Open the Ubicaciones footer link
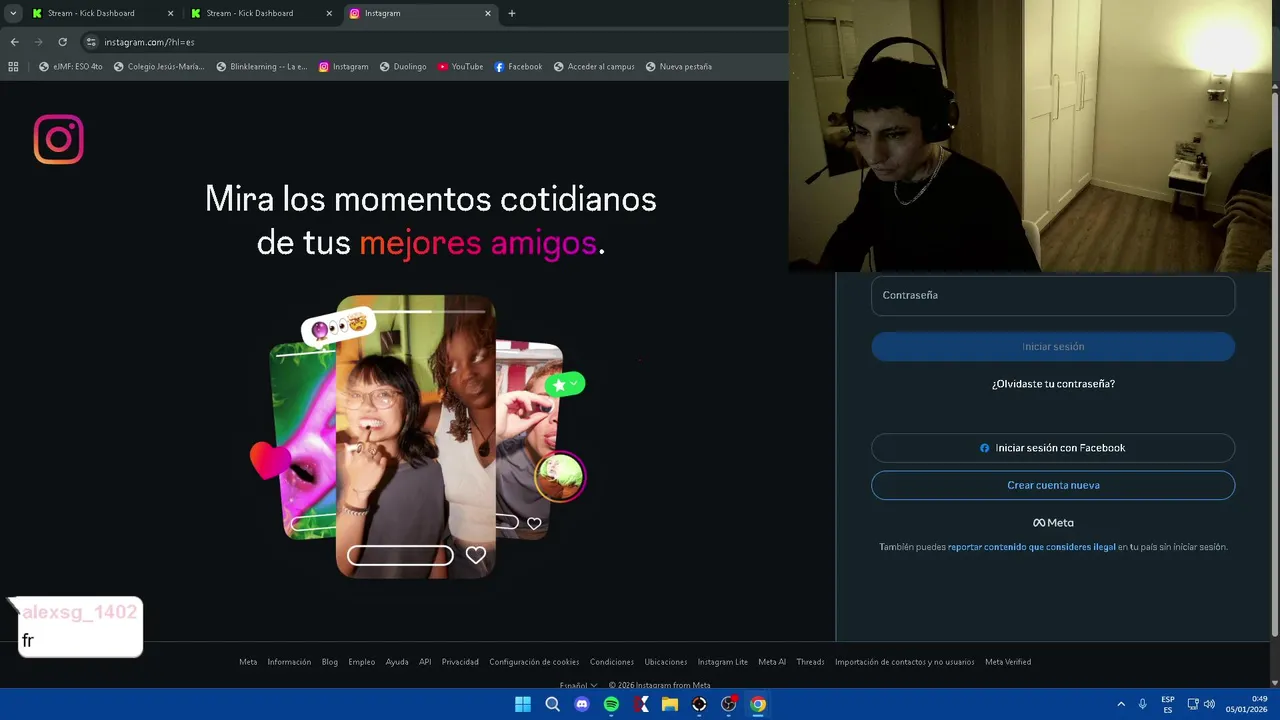1280x720 pixels. [x=666, y=662]
